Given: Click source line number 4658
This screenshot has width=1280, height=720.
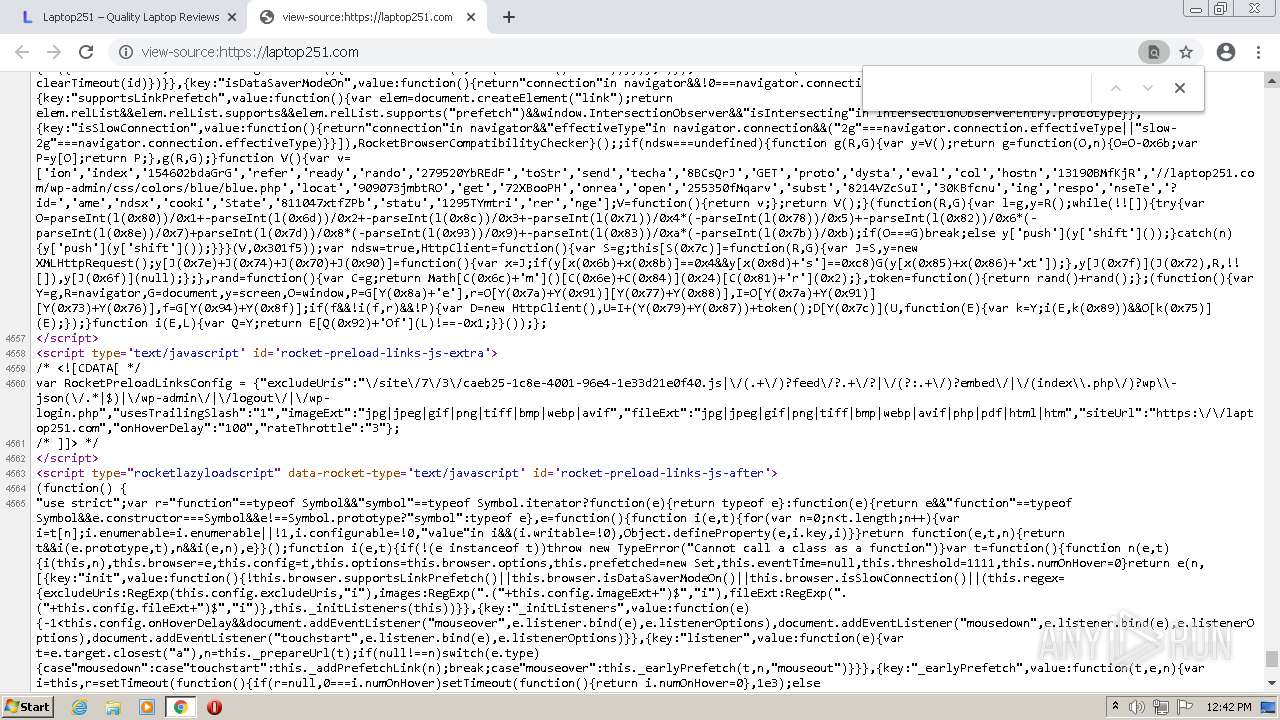Looking at the screenshot, I should (15, 353).
